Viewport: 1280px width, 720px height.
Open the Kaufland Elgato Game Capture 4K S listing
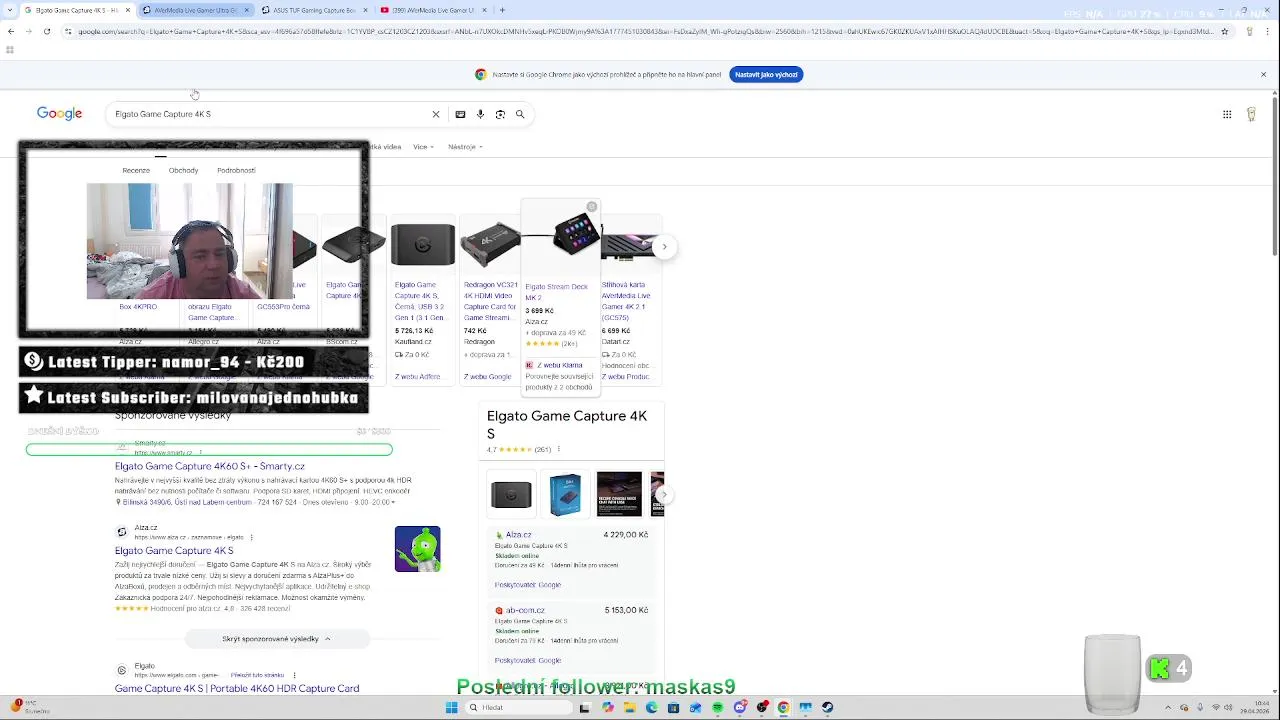pos(423,301)
